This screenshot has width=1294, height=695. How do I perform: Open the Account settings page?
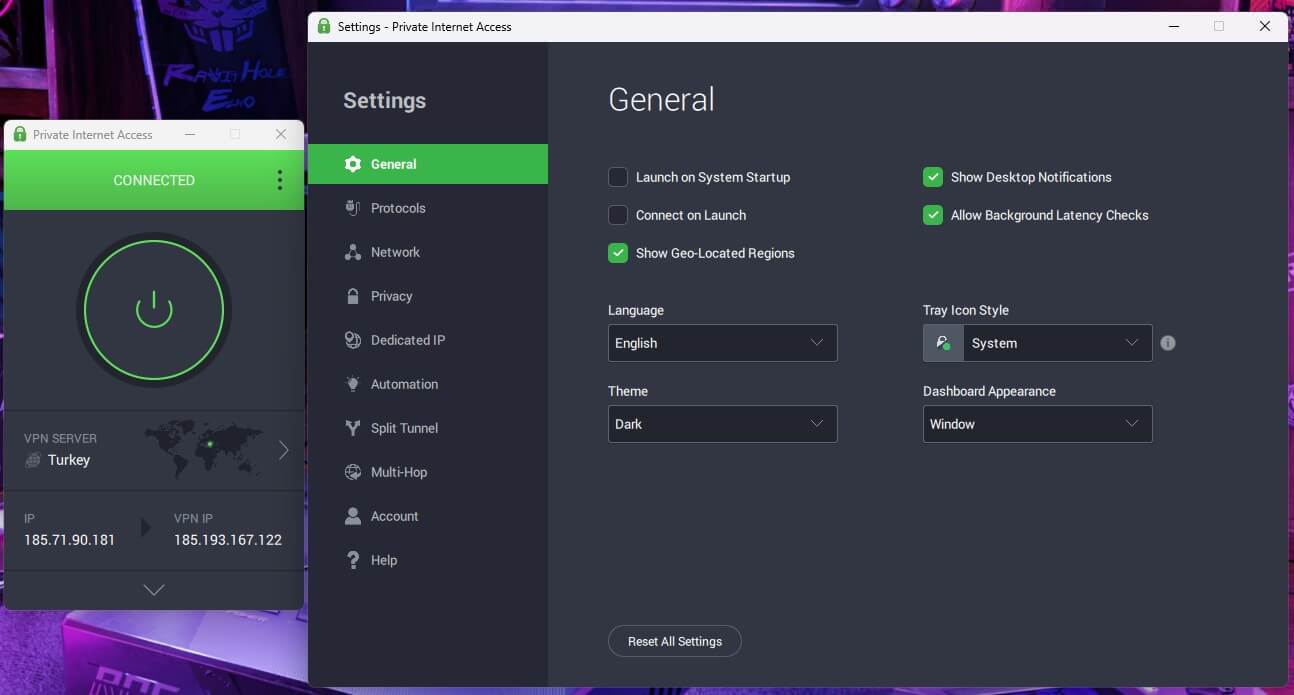pos(428,516)
